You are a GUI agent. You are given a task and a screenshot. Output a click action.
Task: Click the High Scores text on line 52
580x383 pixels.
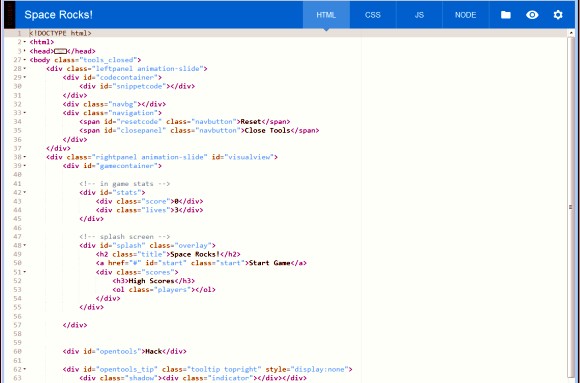[151, 281]
